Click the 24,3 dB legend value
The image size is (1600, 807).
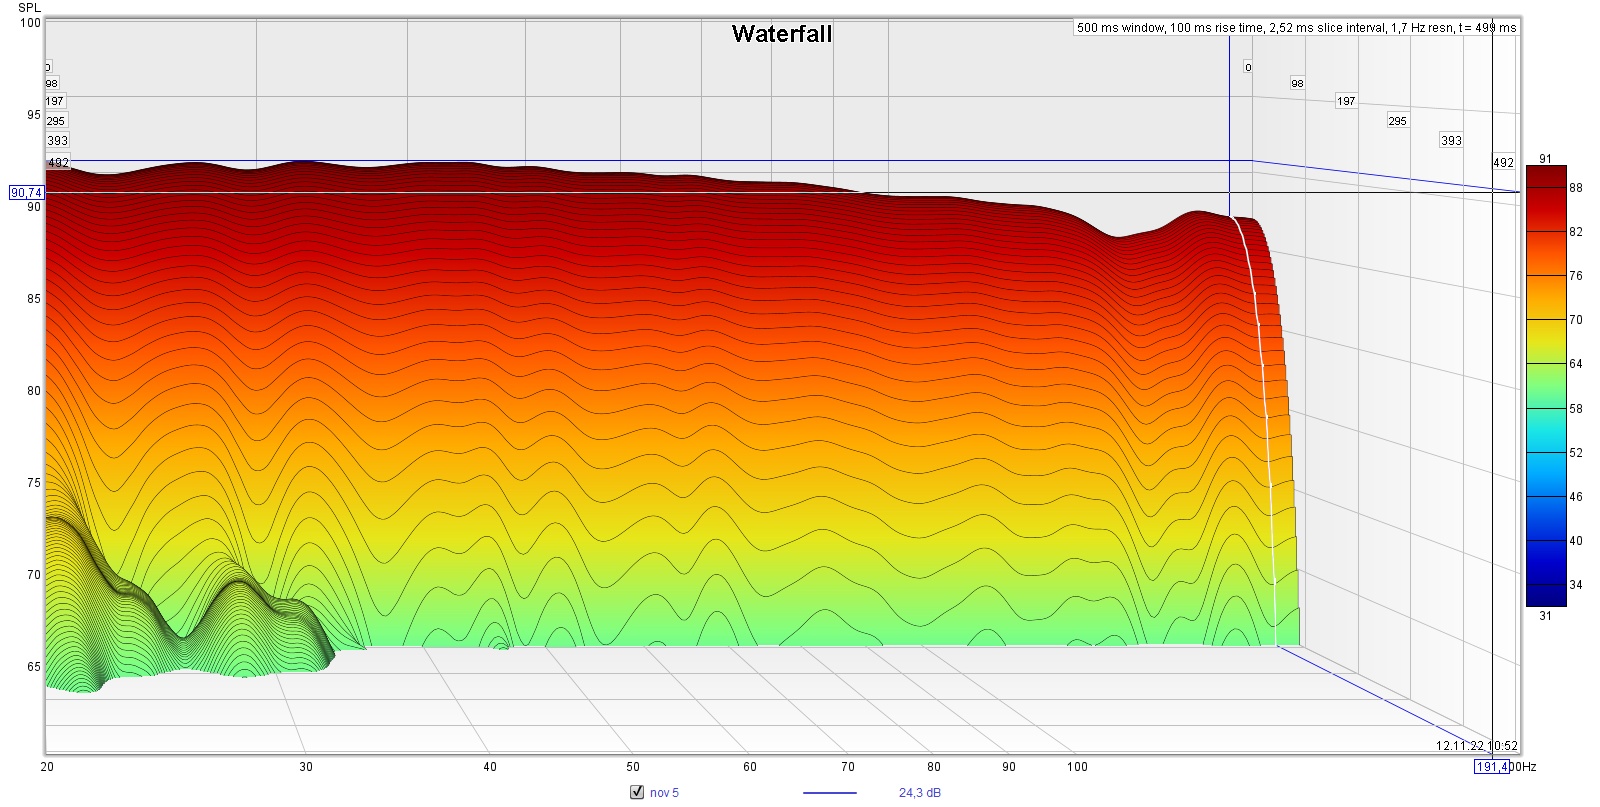pyautogui.click(x=919, y=793)
